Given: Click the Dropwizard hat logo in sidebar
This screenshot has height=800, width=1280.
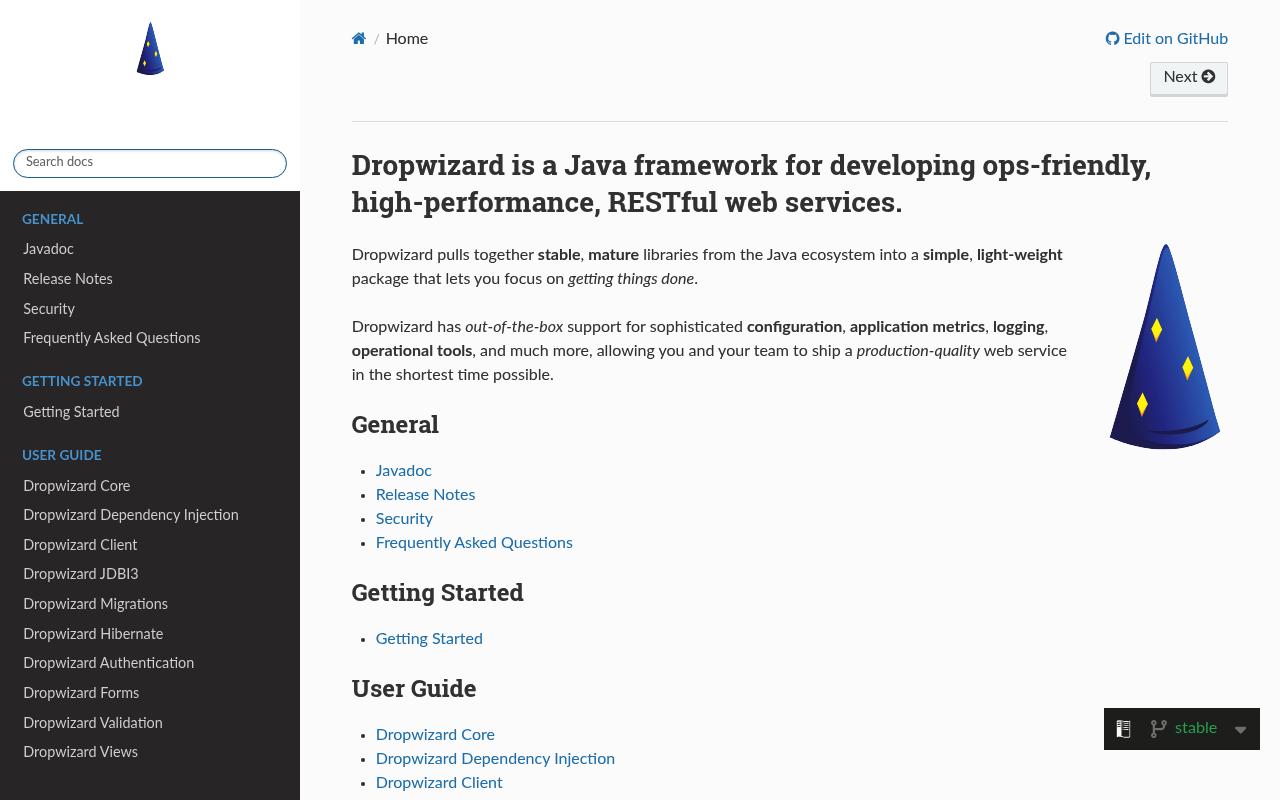Looking at the screenshot, I should pos(150,49).
